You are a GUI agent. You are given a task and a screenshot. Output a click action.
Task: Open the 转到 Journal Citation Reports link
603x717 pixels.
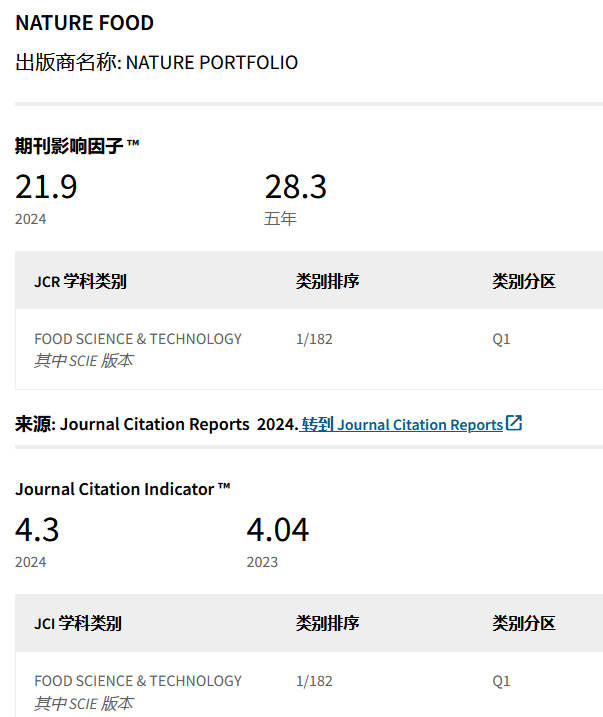tap(402, 425)
